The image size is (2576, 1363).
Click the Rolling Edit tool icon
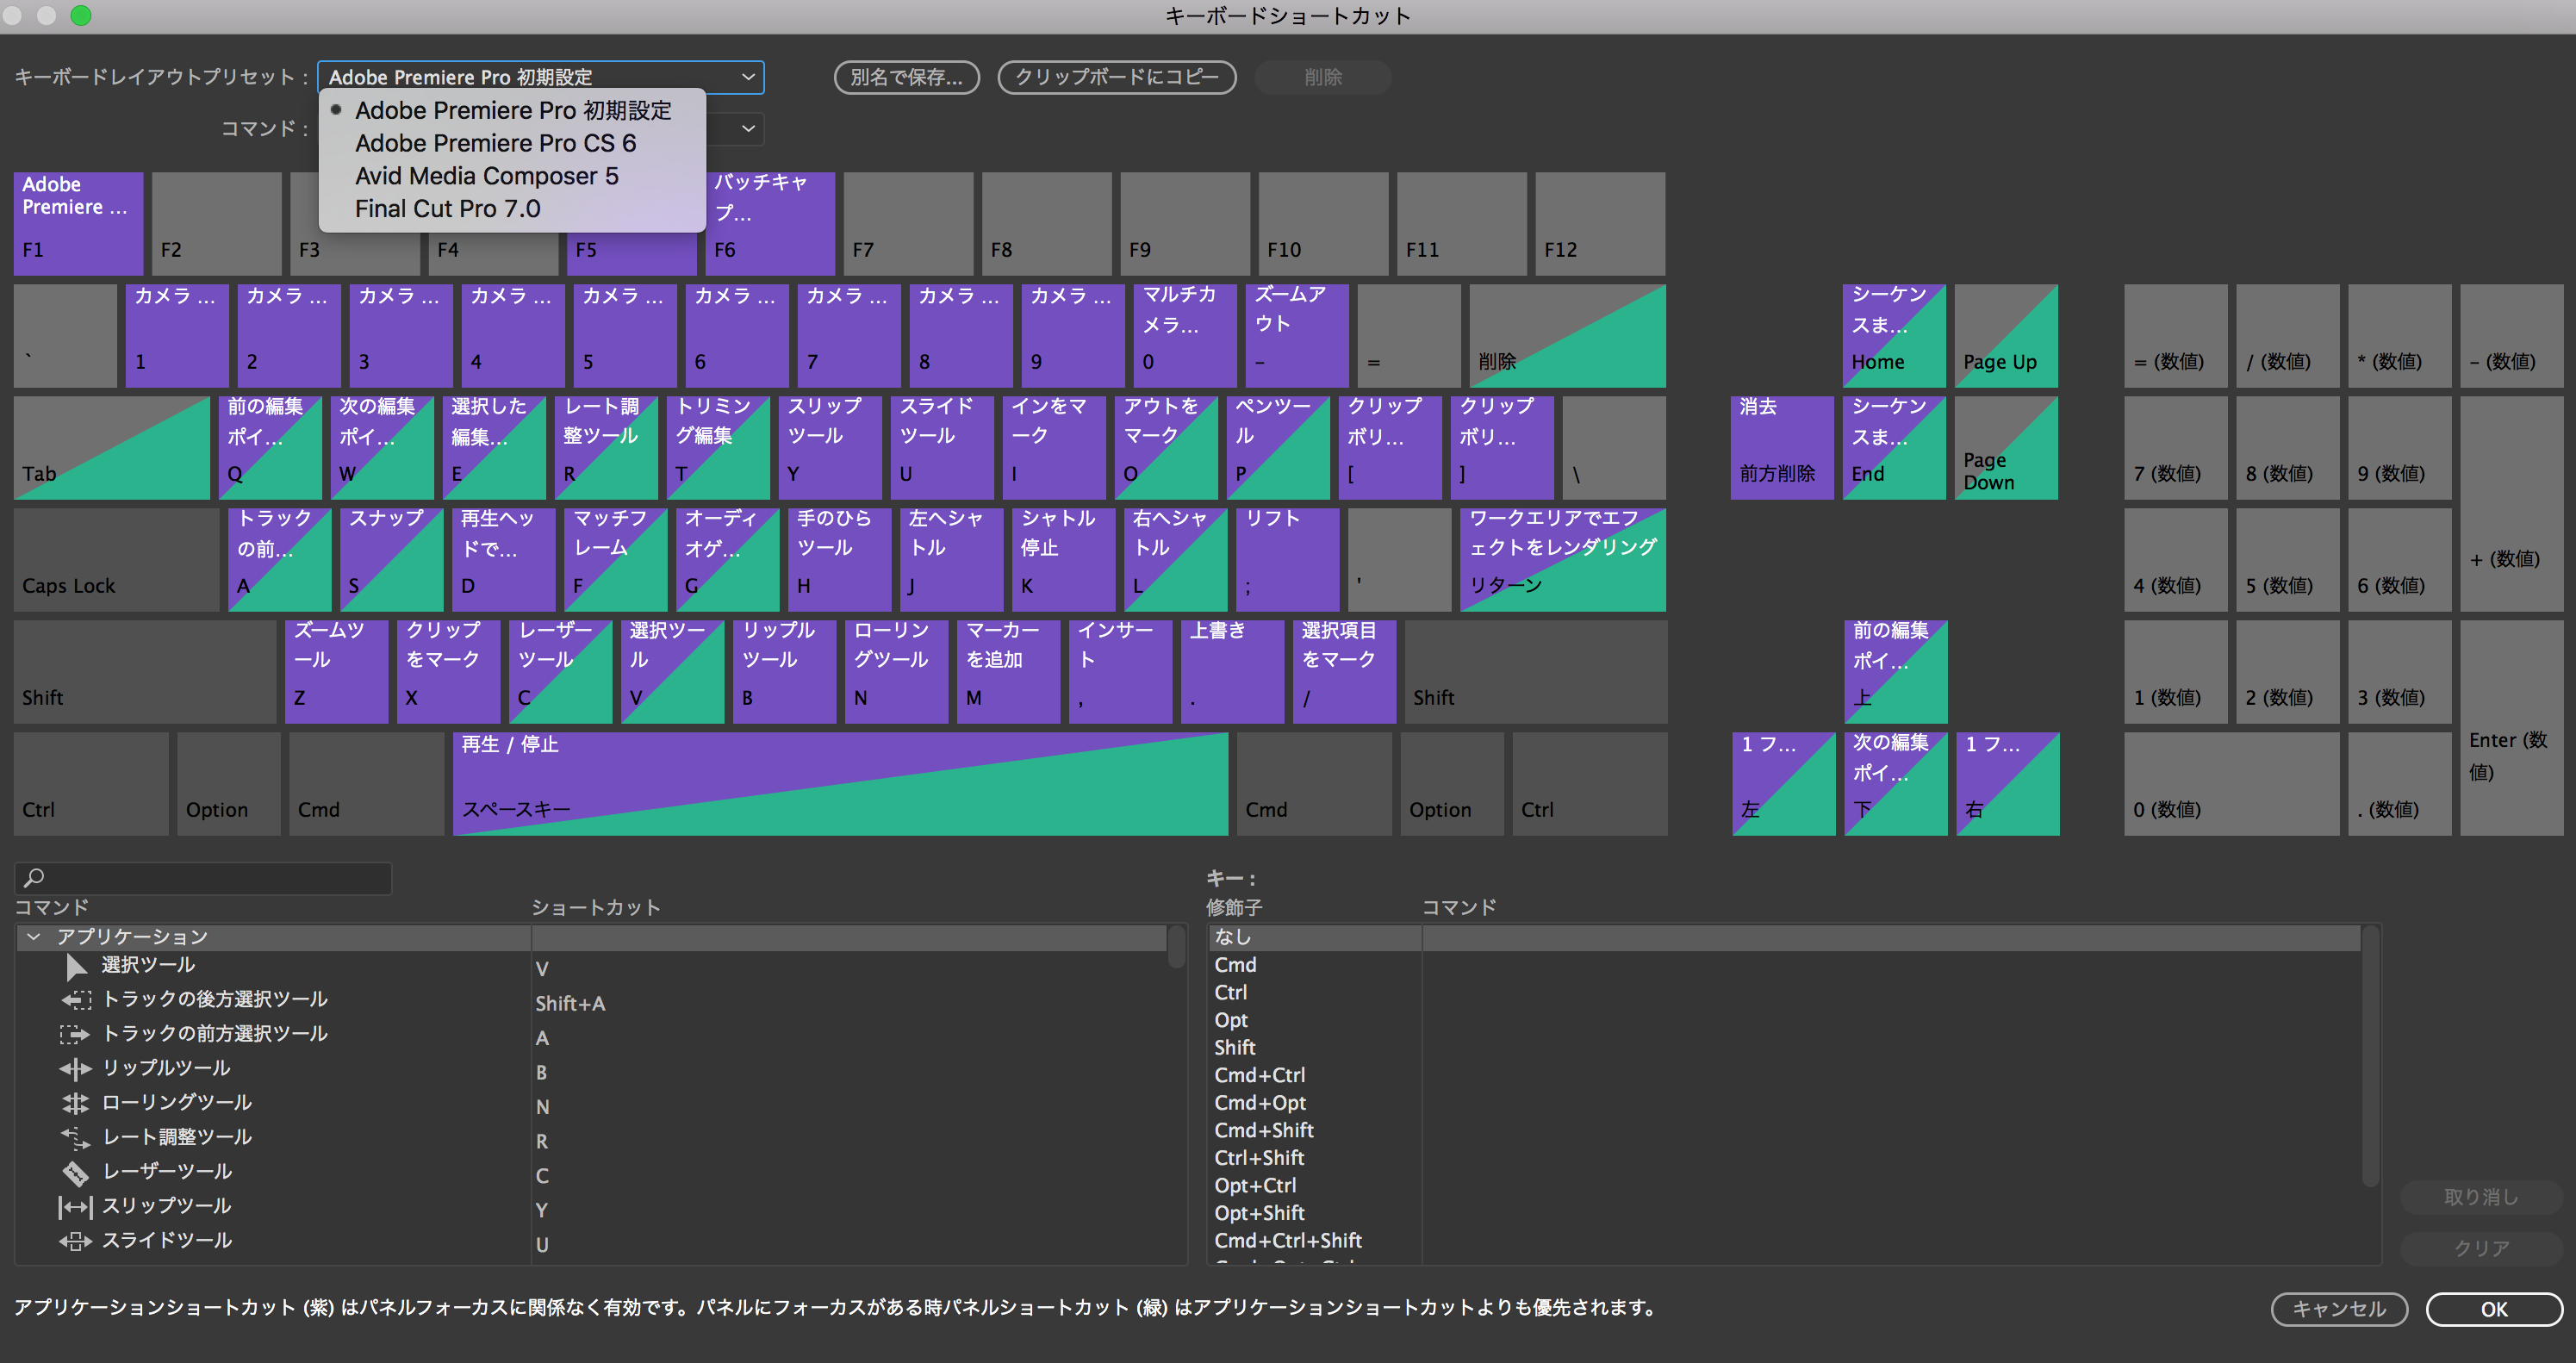tap(76, 1103)
